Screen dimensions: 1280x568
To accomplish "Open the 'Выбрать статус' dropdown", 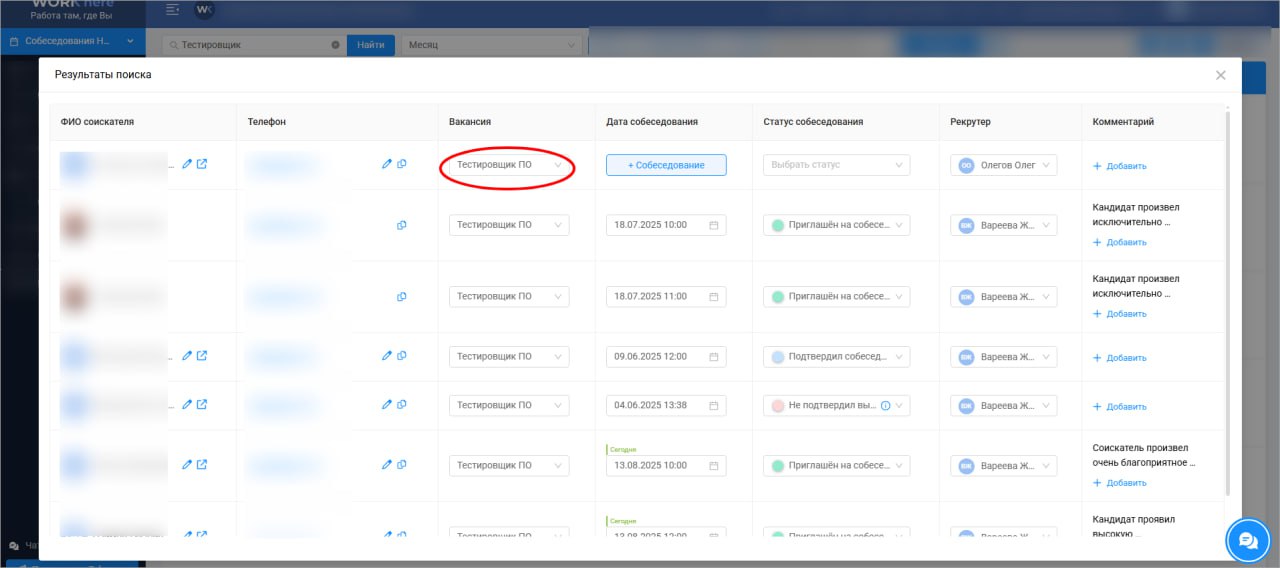I will [x=836, y=165].
